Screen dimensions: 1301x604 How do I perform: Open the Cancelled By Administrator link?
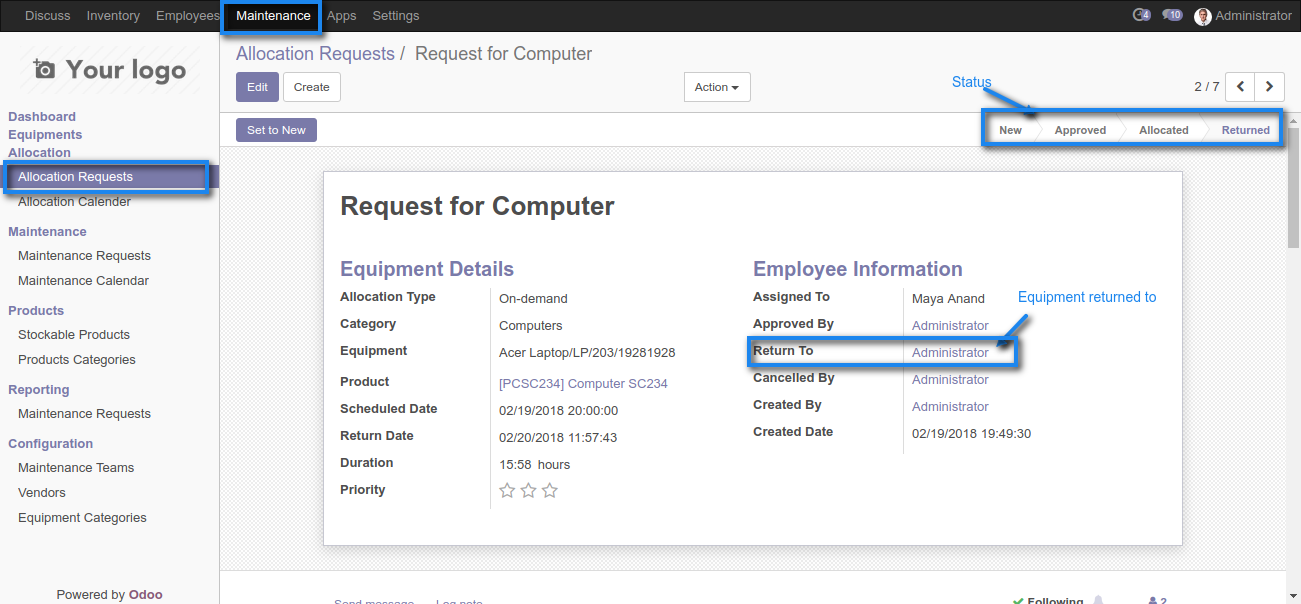tap(950, 380)
